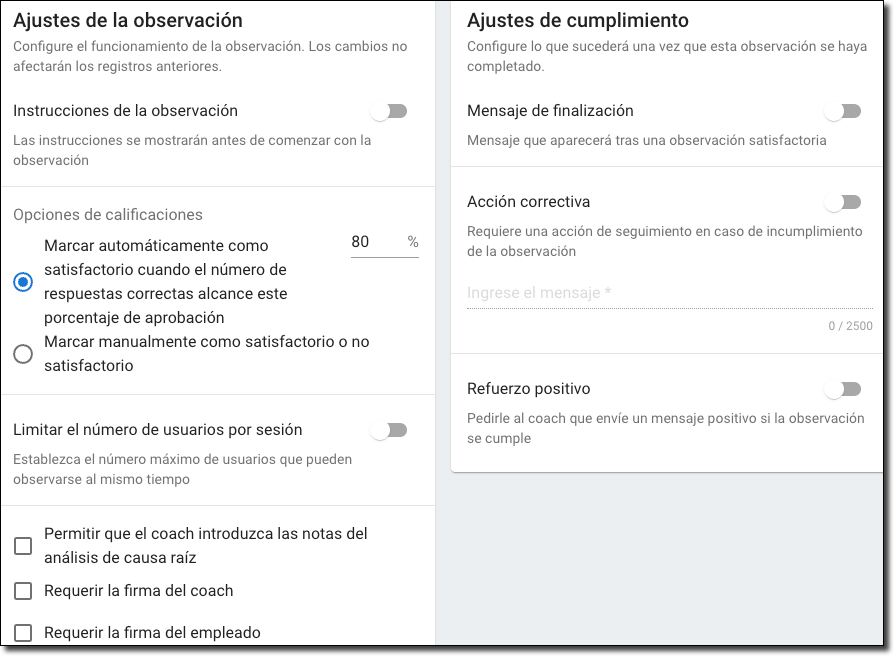Image resolution: width=894 pixels, height=656 pixels.
Task: Click the Mensaje de finalización title text
Action: [x=550, y=111]
